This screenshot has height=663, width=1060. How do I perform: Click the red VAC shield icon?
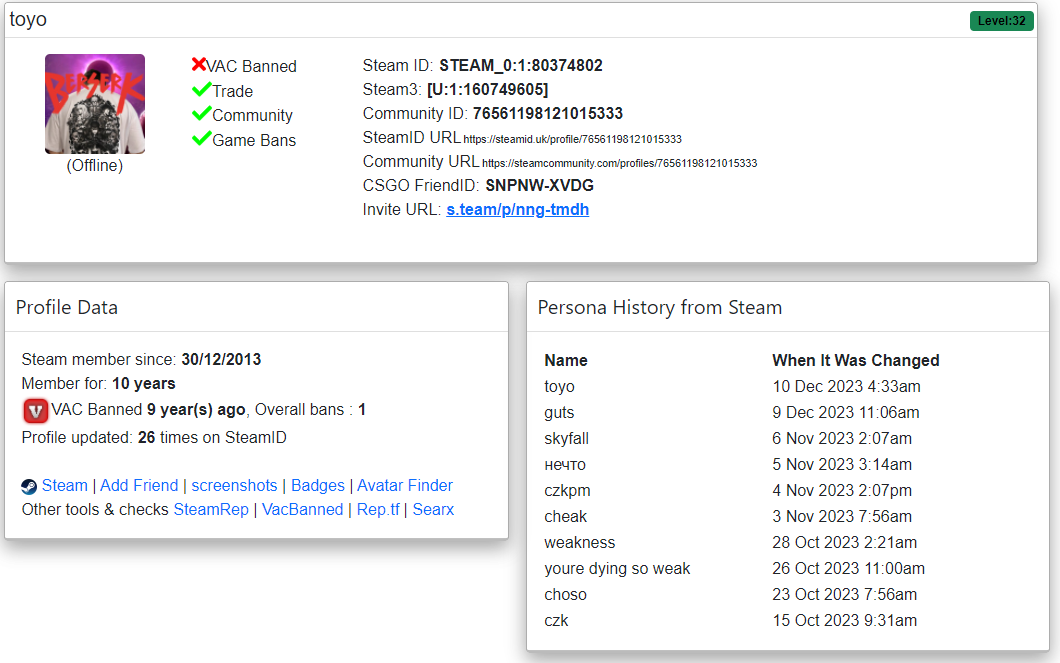point(35,410)
